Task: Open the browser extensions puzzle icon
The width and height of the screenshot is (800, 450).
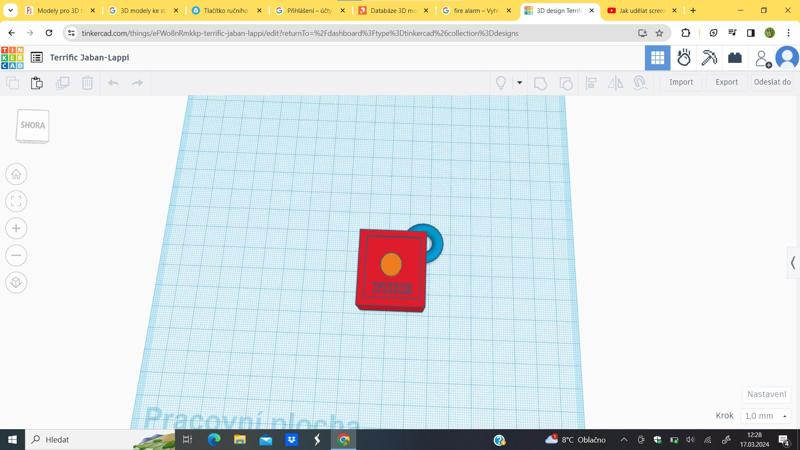Action: [686, 33]
